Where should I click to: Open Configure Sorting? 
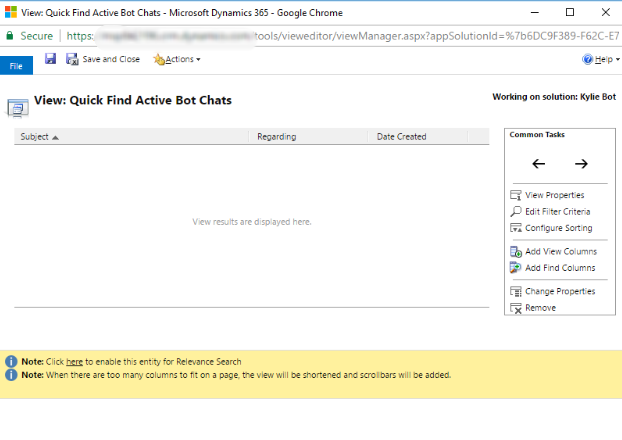pyautogui.click(x=559, y=228)
